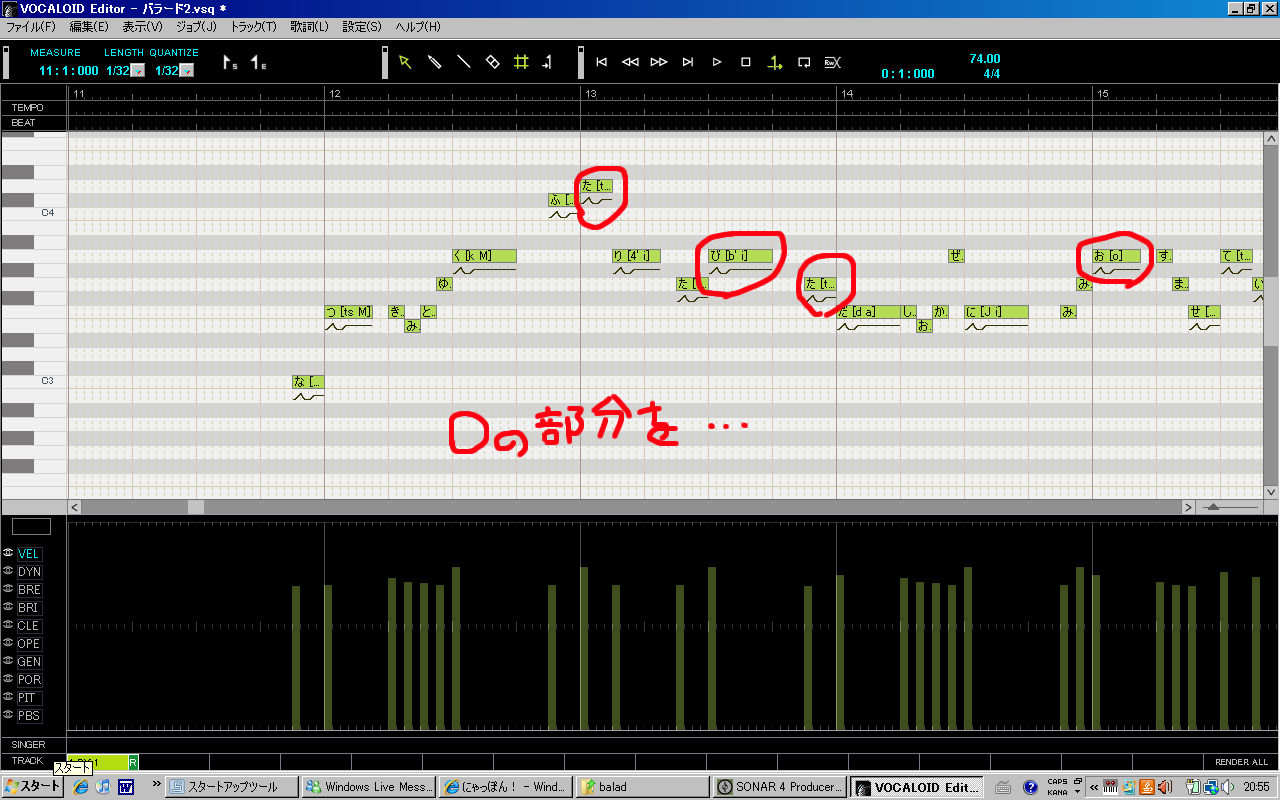Adjust the horizontal zoom slider

(1213, 507)
